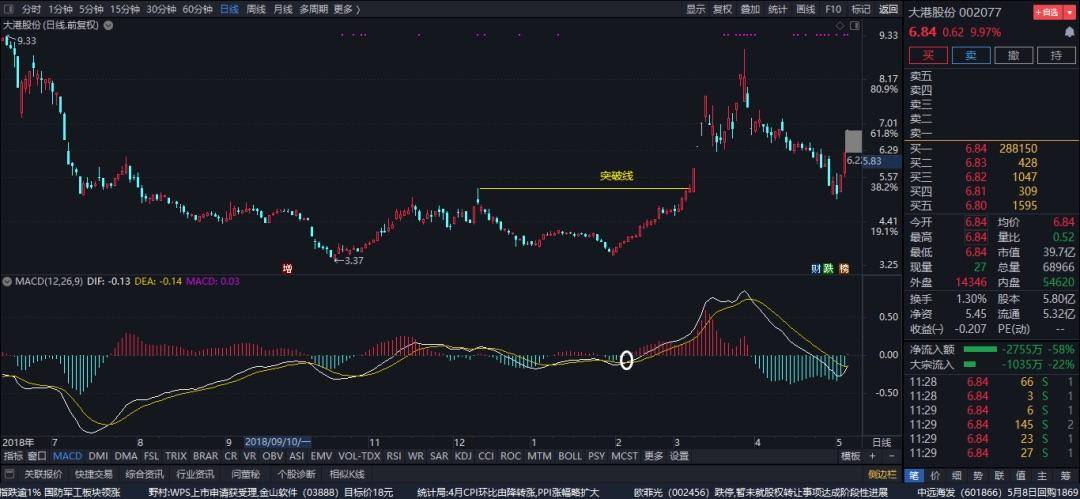
Task: Open the 多周期 multi-period option
Action: tap(313, 9)
